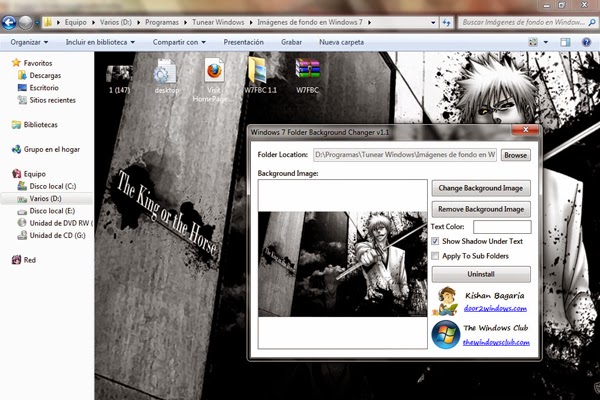Open Descargas in the sidebar

pyautogui.click(x=39, y=75)
